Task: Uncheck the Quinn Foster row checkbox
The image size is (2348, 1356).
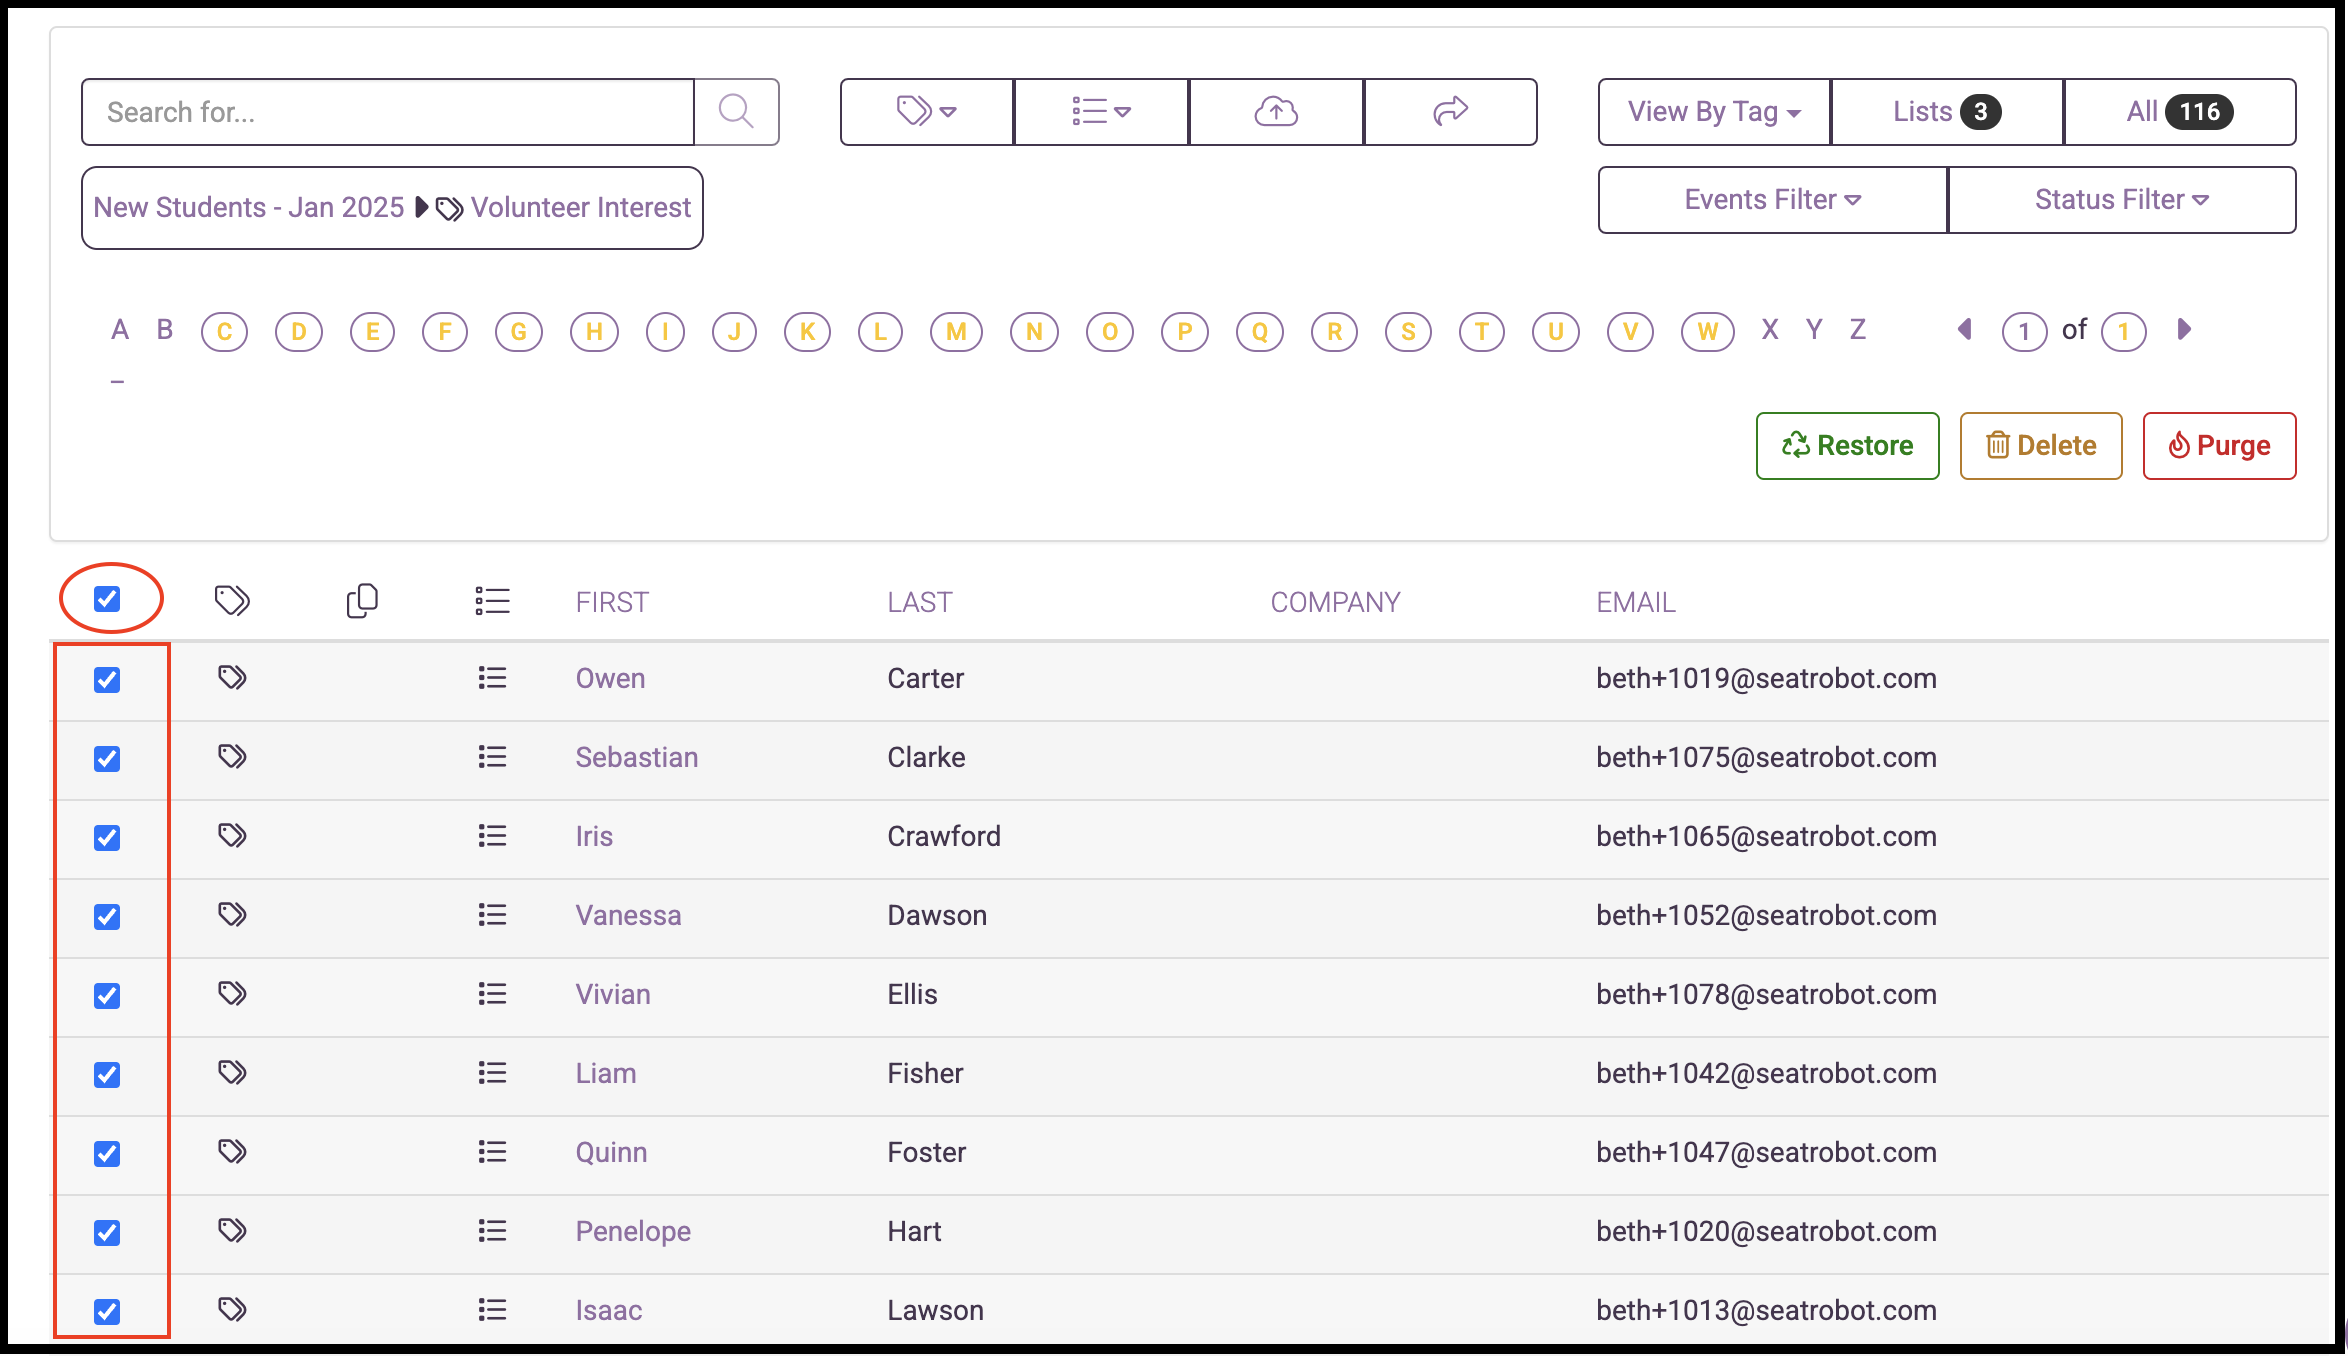Action: [x=107, y=1154]
